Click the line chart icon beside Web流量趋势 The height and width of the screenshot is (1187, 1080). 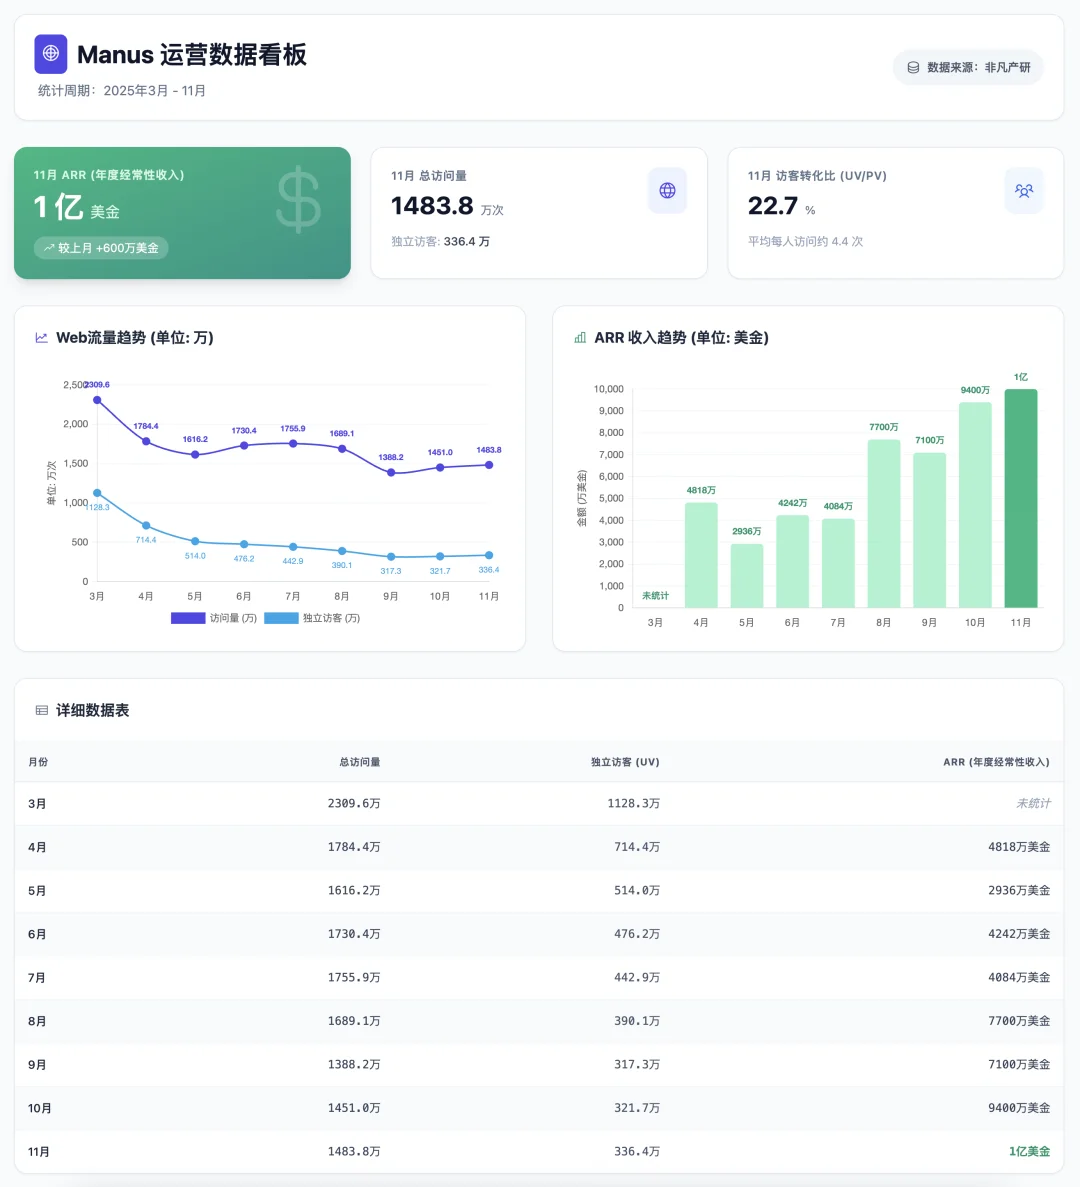[x=41, y=338]
